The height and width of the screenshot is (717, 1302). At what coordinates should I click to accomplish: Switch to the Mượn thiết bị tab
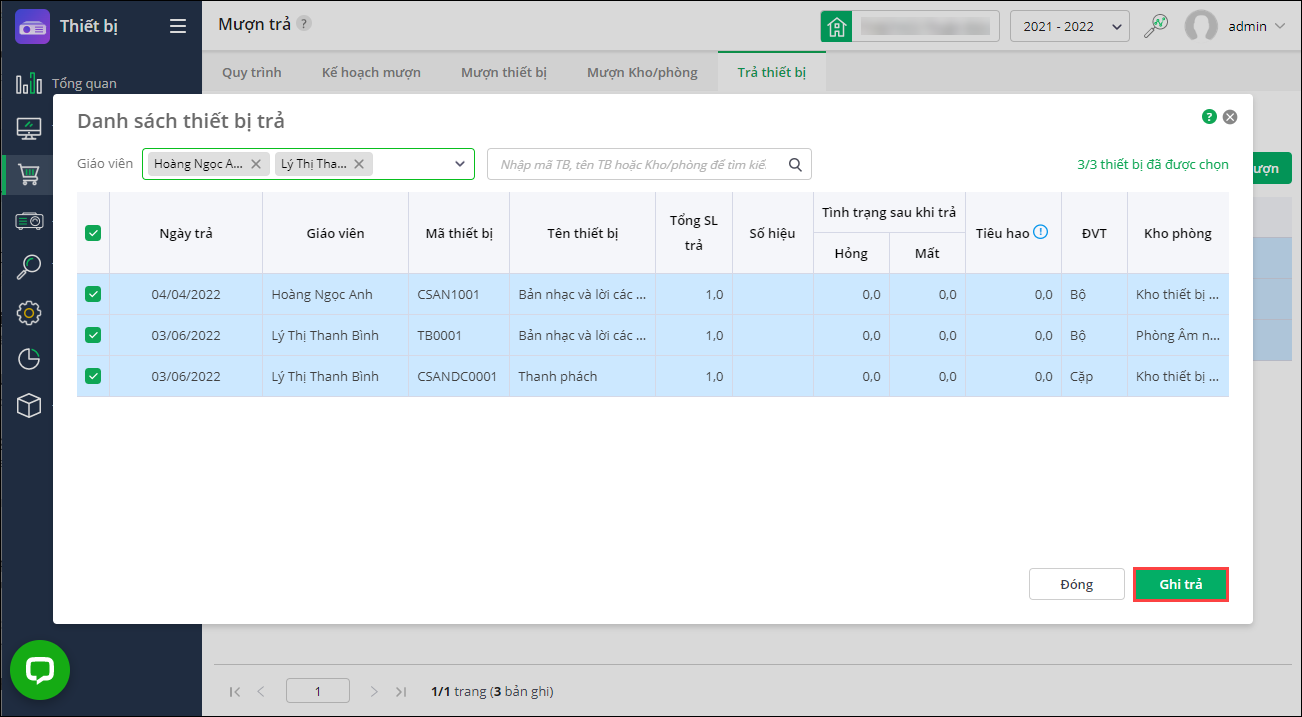[x=503, y=72]
